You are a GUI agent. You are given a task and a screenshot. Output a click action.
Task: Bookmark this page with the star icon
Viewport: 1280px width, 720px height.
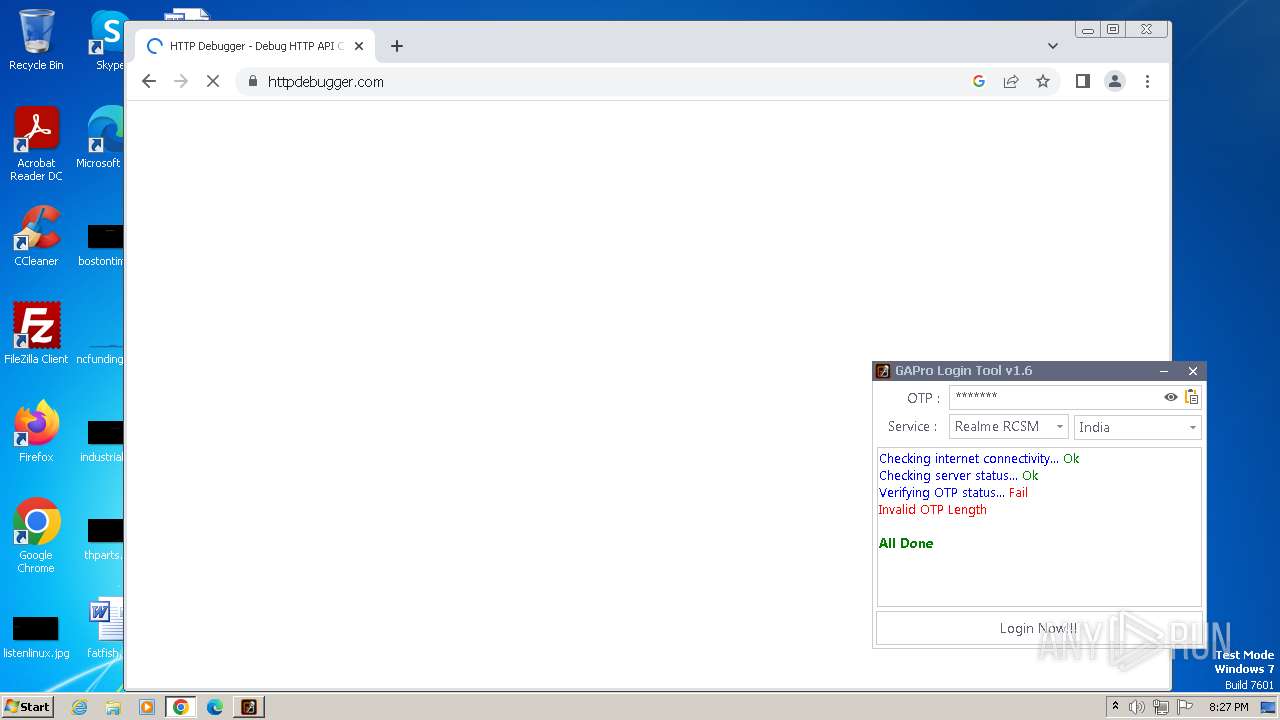1043,82
